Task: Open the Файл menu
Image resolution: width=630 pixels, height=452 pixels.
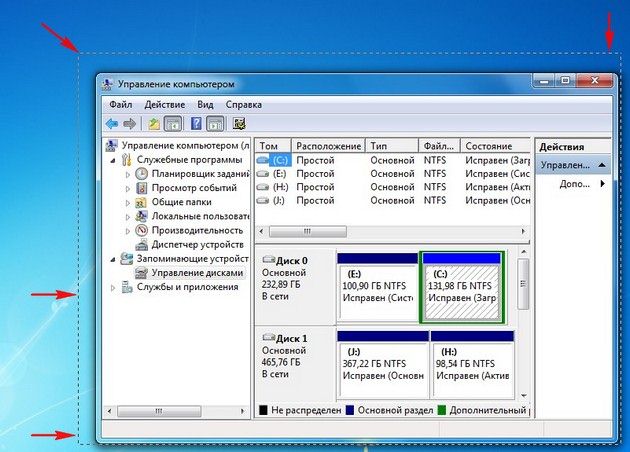Action: (x=121, y=105)
